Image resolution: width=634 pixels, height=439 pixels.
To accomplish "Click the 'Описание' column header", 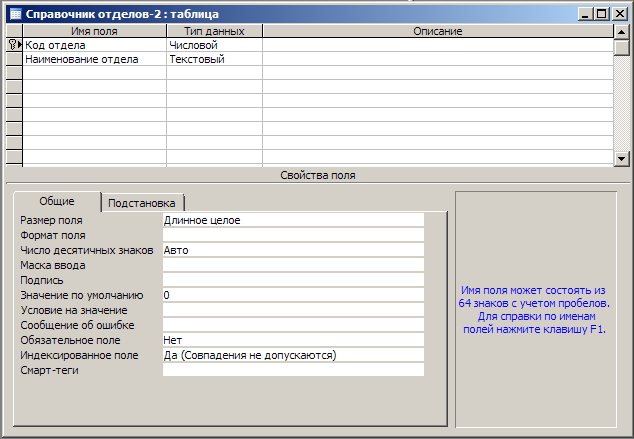I will (x=438, y=31).
